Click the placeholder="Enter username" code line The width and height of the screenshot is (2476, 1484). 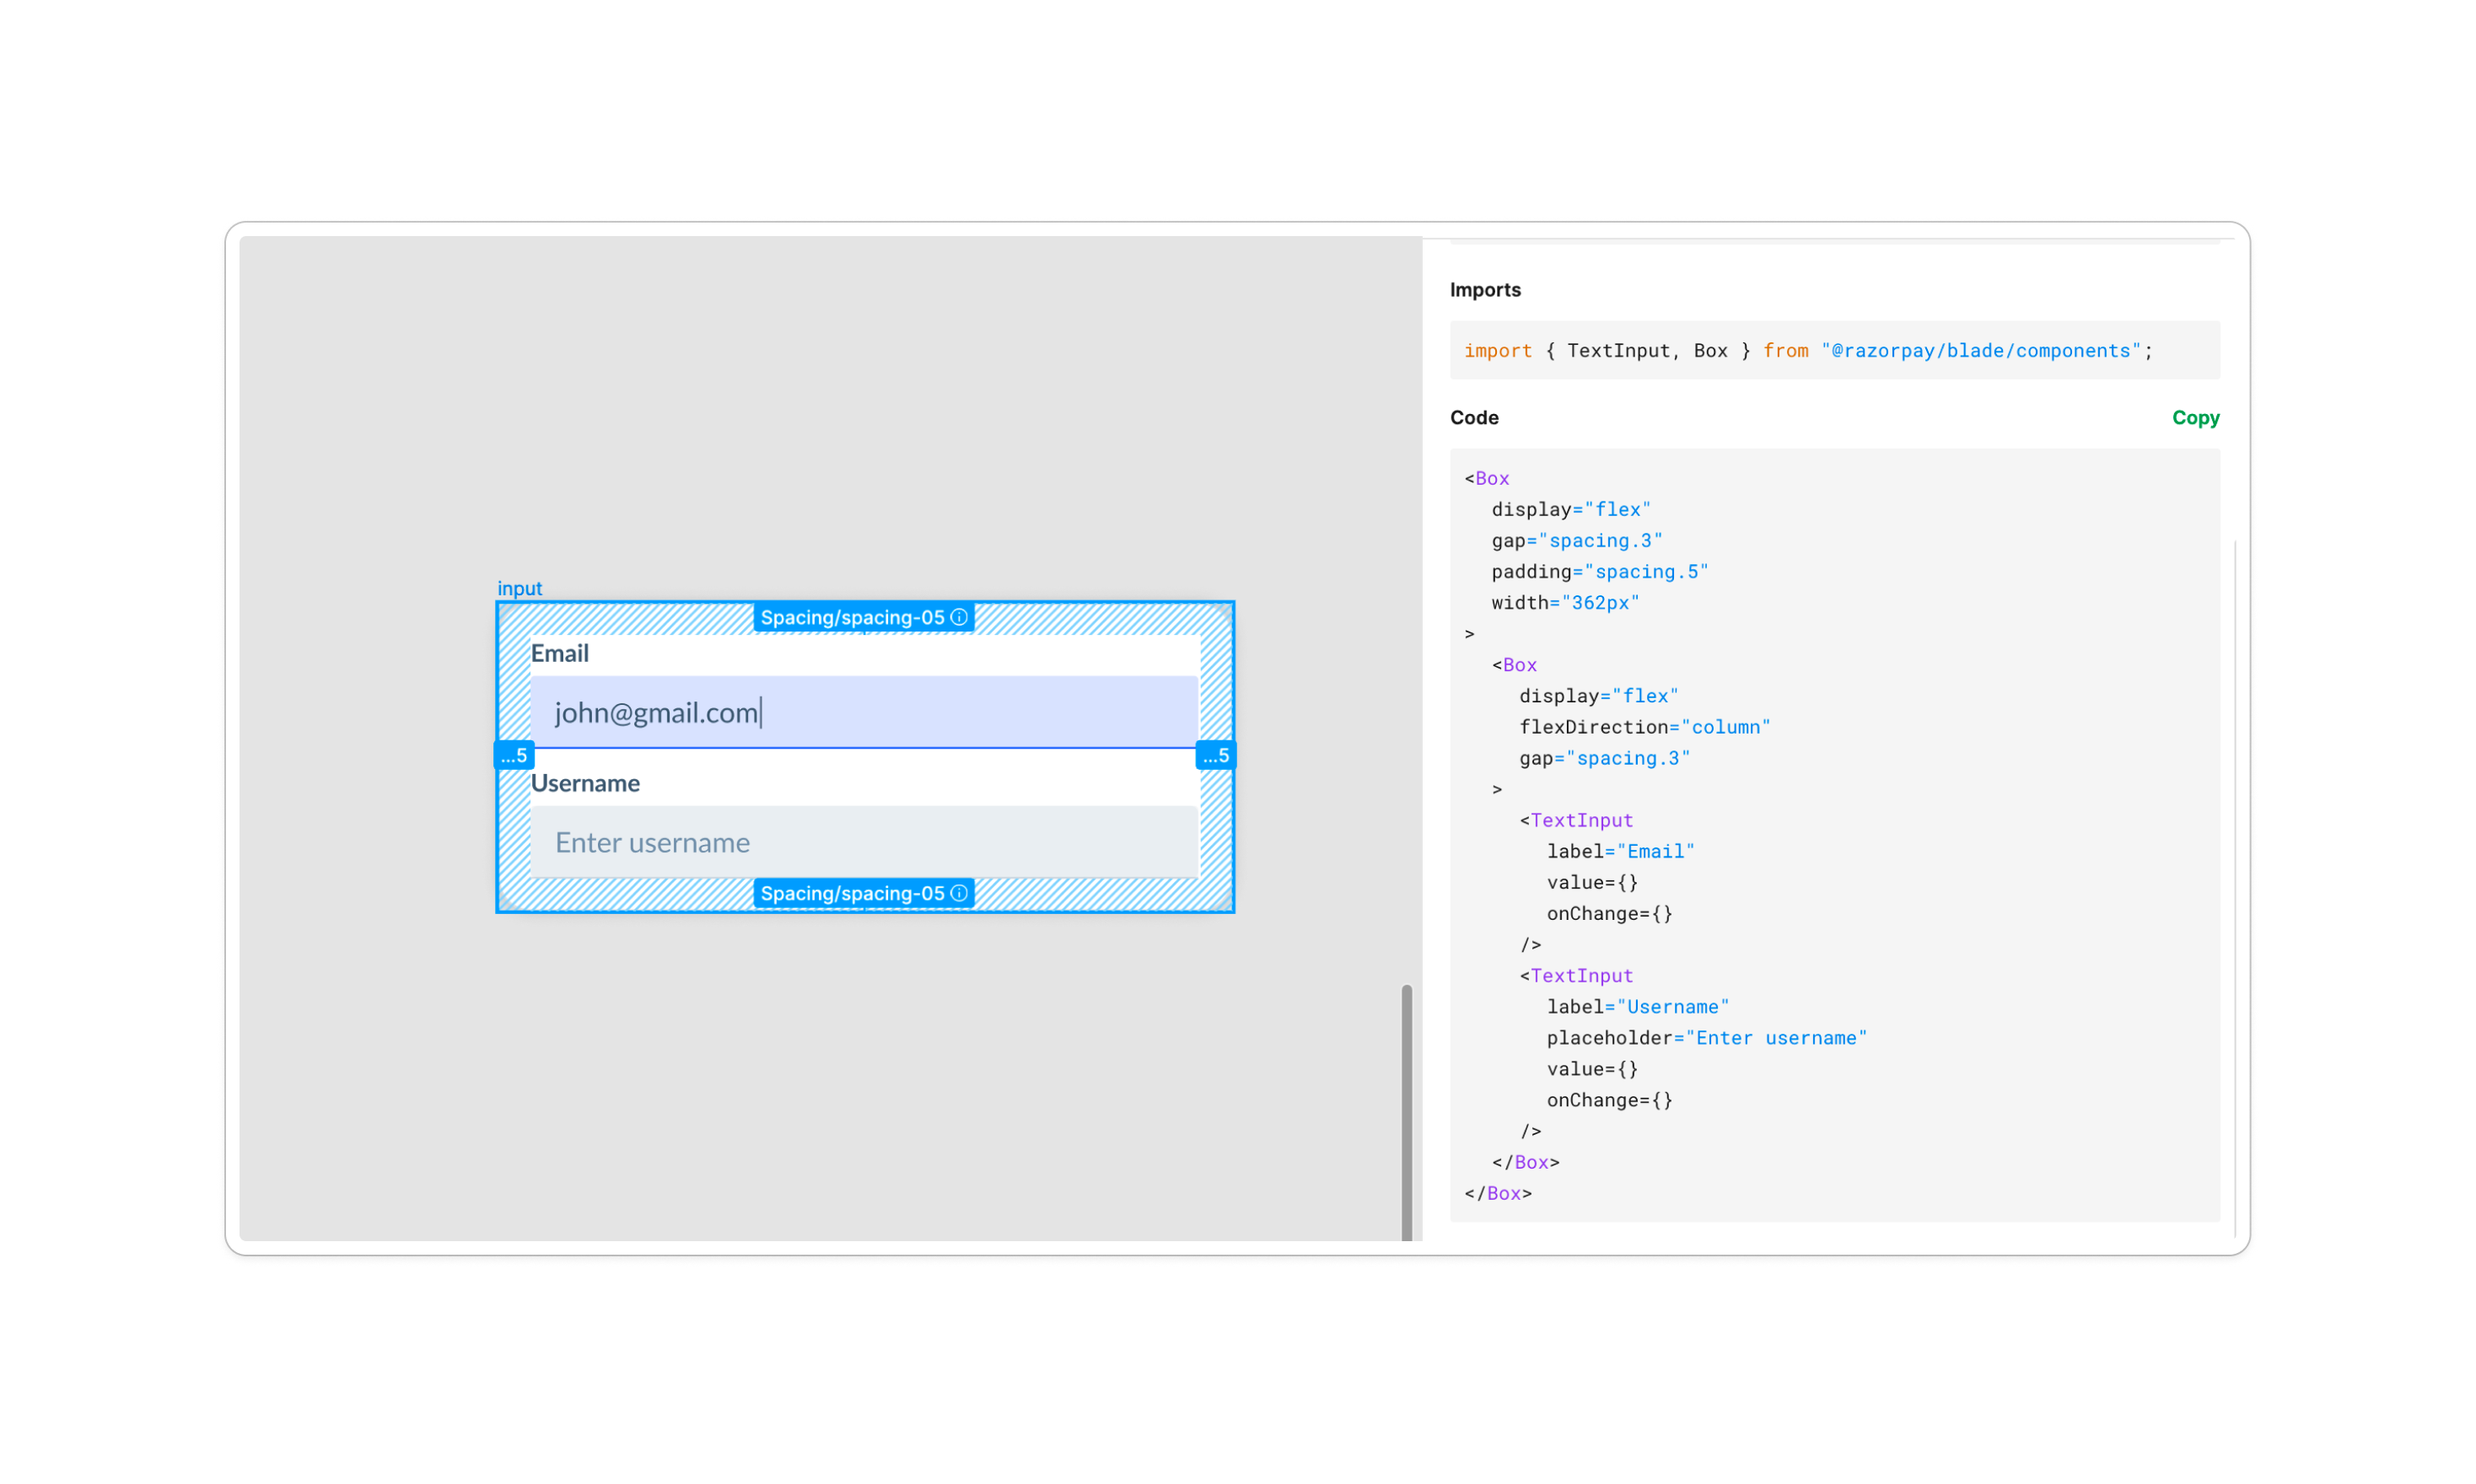(x=1705, y=1038)
